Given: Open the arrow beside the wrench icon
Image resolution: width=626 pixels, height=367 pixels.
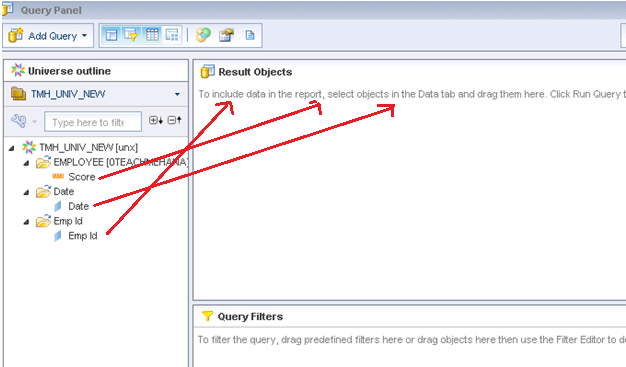Looking at the screenshot, I should (x=35, y=121).
